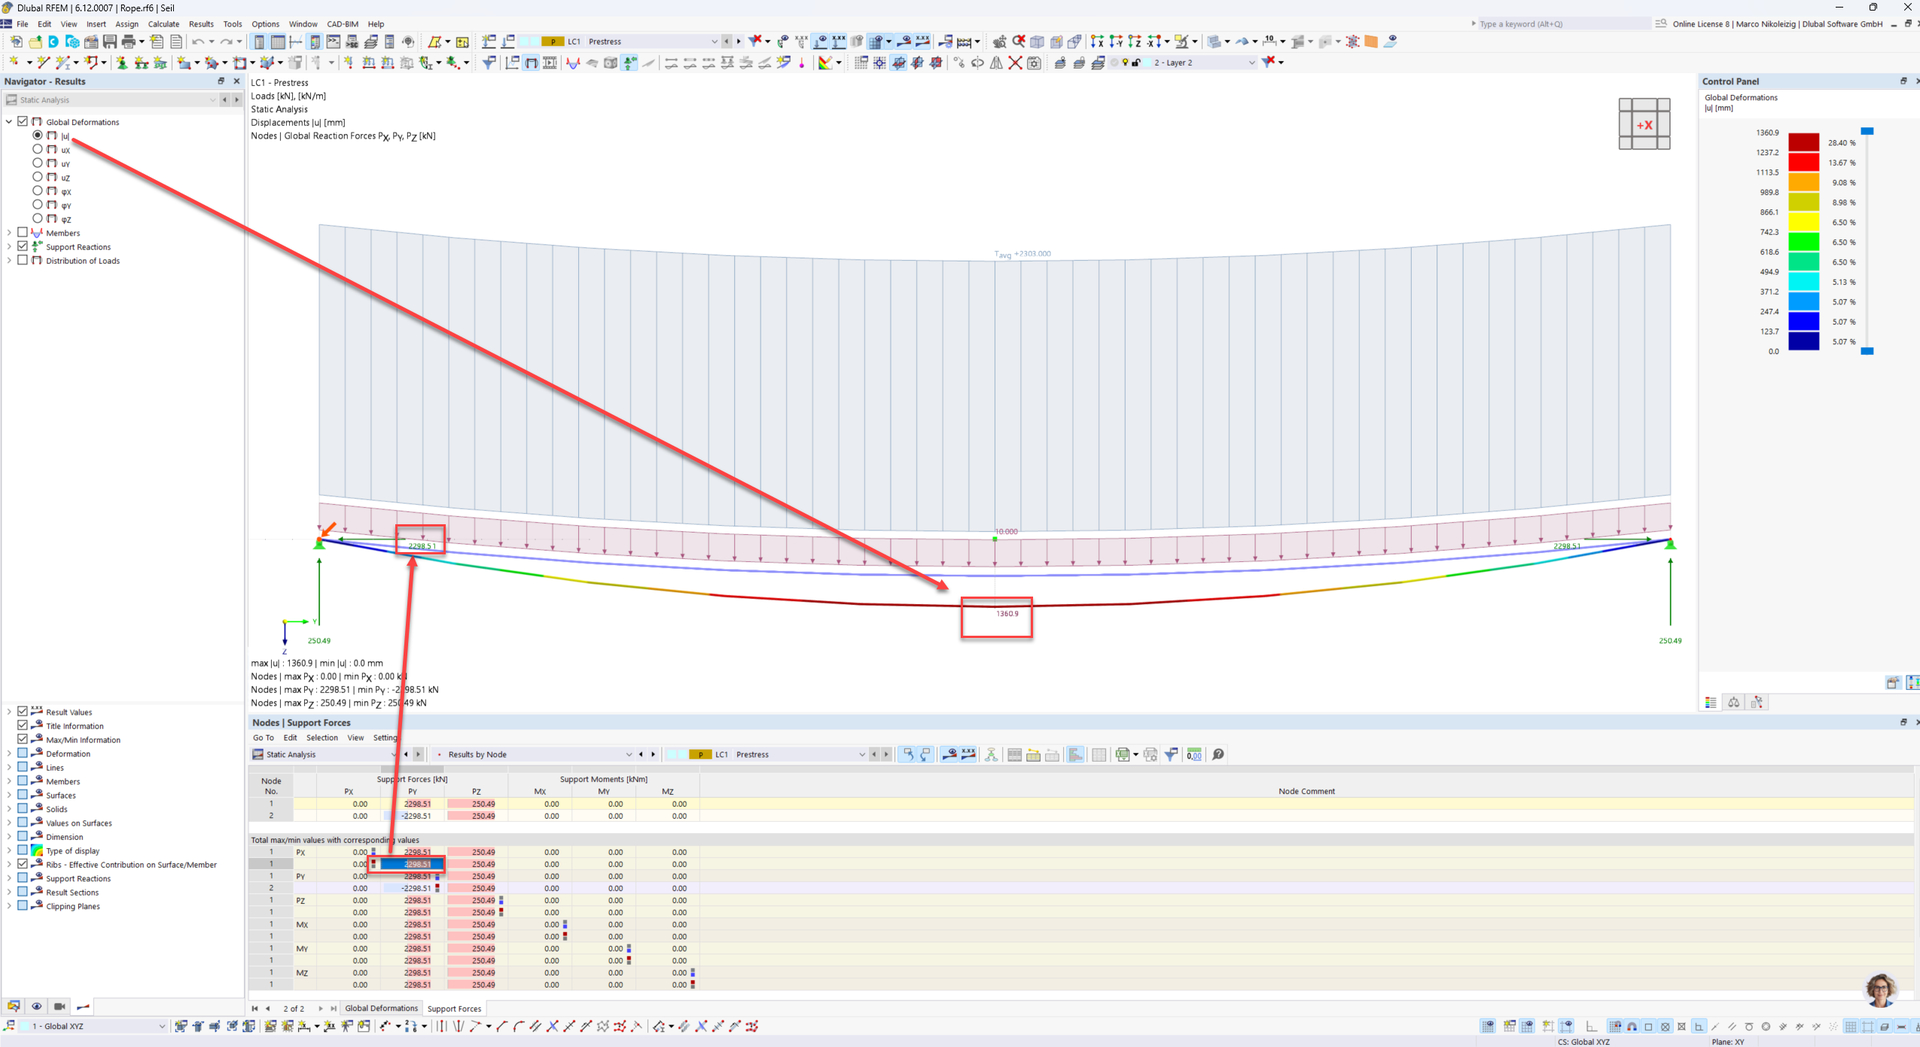Open the Calculate menu

163,24
